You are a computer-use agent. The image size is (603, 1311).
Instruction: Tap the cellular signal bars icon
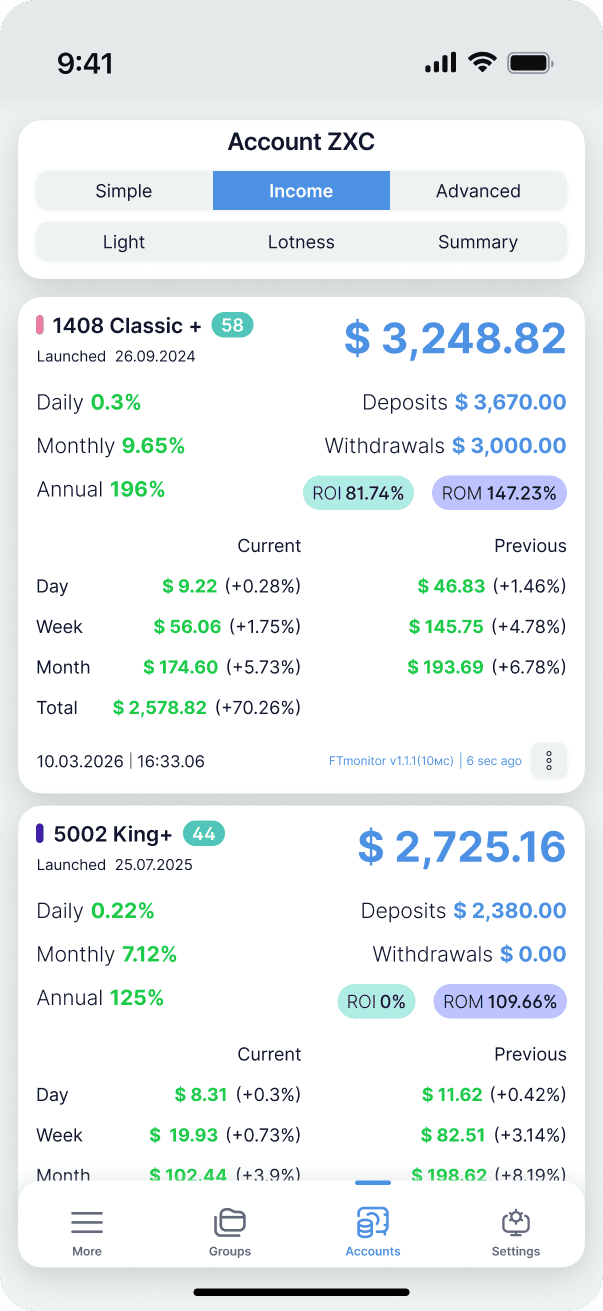tap(440, 63)
